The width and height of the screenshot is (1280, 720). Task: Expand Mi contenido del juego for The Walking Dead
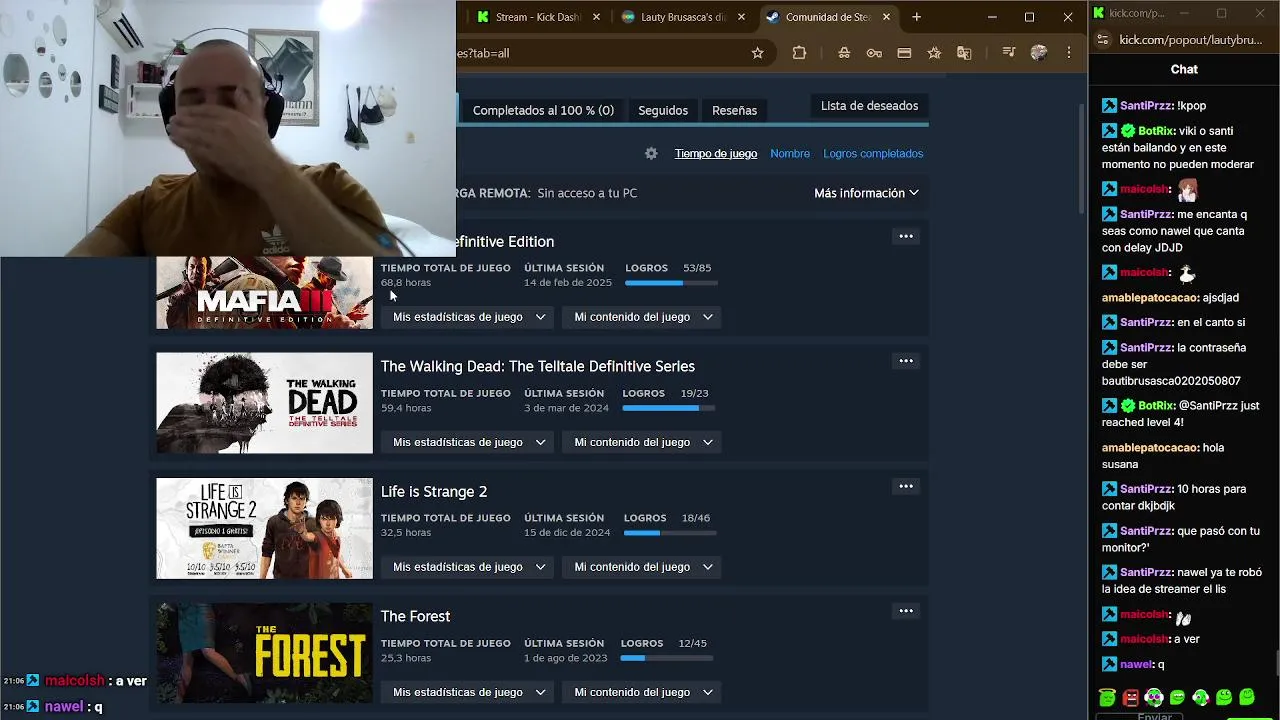643,442
